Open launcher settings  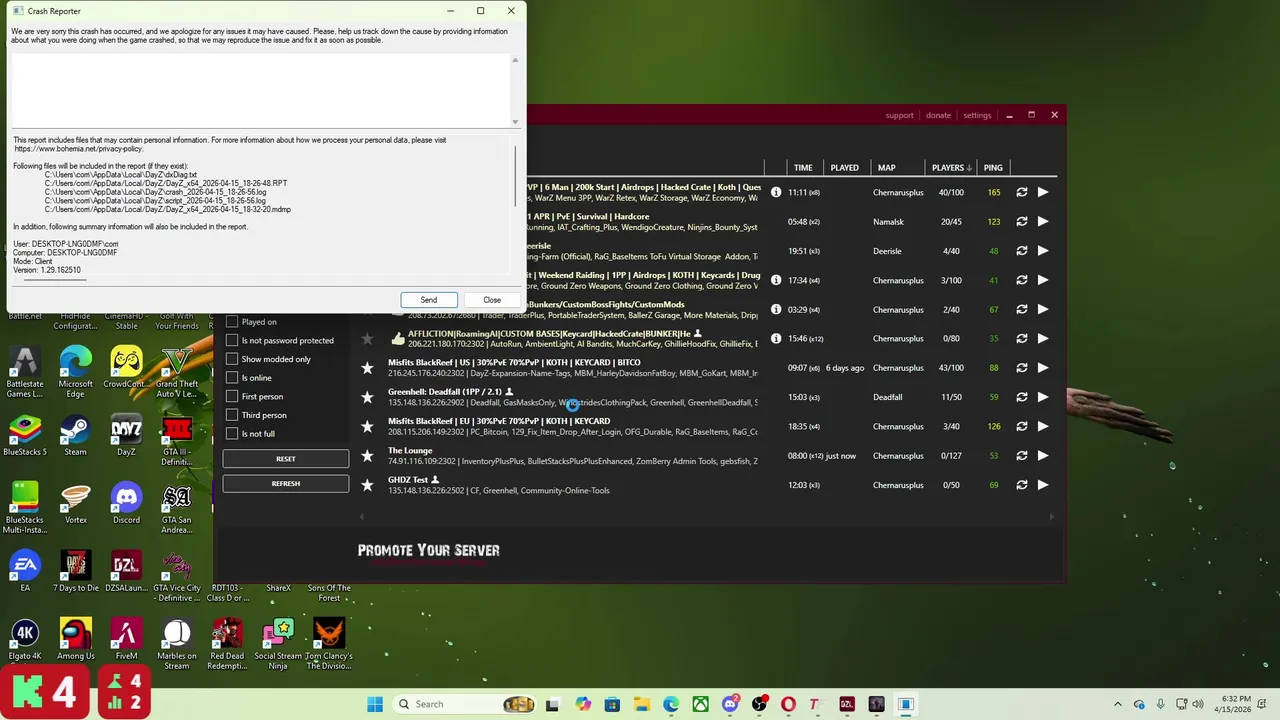977,115
